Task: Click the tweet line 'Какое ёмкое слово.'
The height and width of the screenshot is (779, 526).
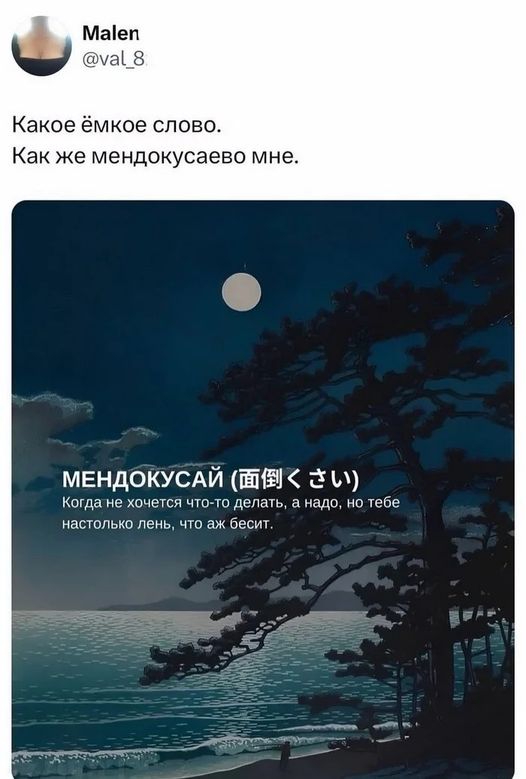Action: click(x=116, y=124)
